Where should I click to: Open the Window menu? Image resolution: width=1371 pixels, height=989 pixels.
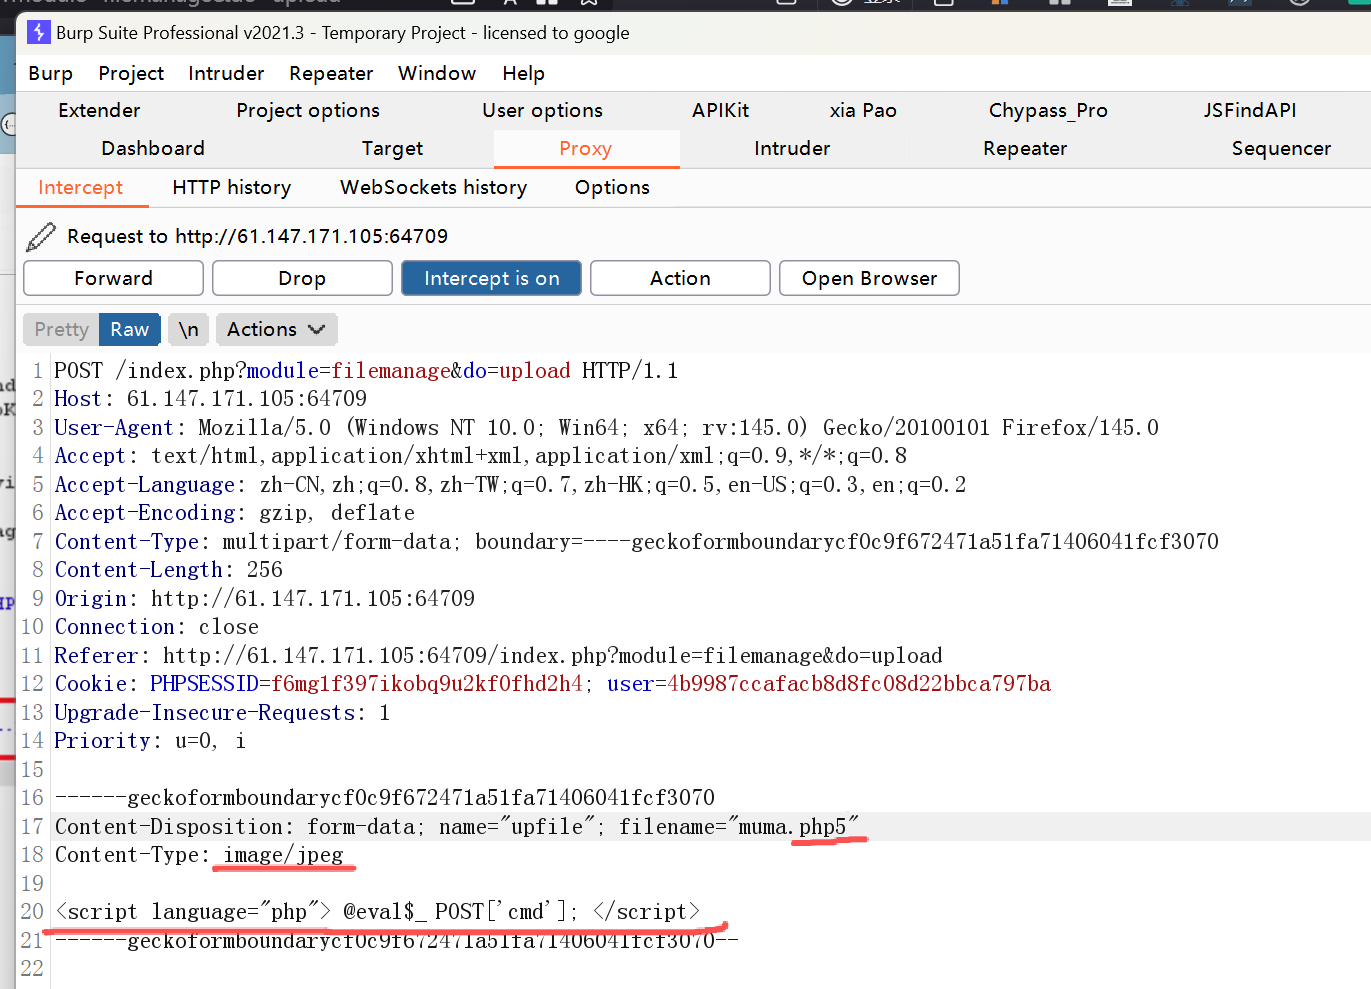pyautogui.click(x=437, y=73)
